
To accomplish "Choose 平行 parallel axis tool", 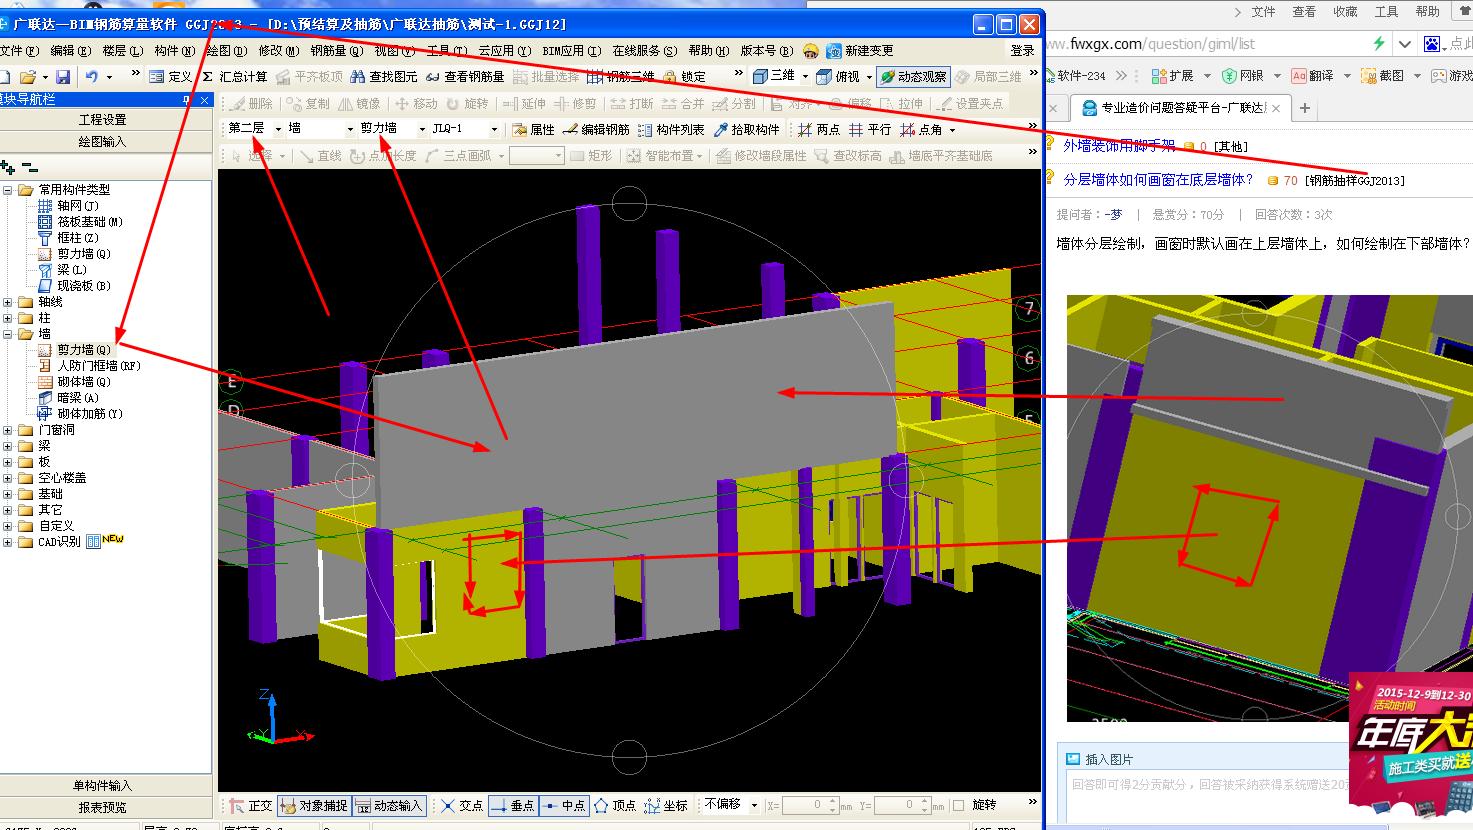I will point(869,129).
